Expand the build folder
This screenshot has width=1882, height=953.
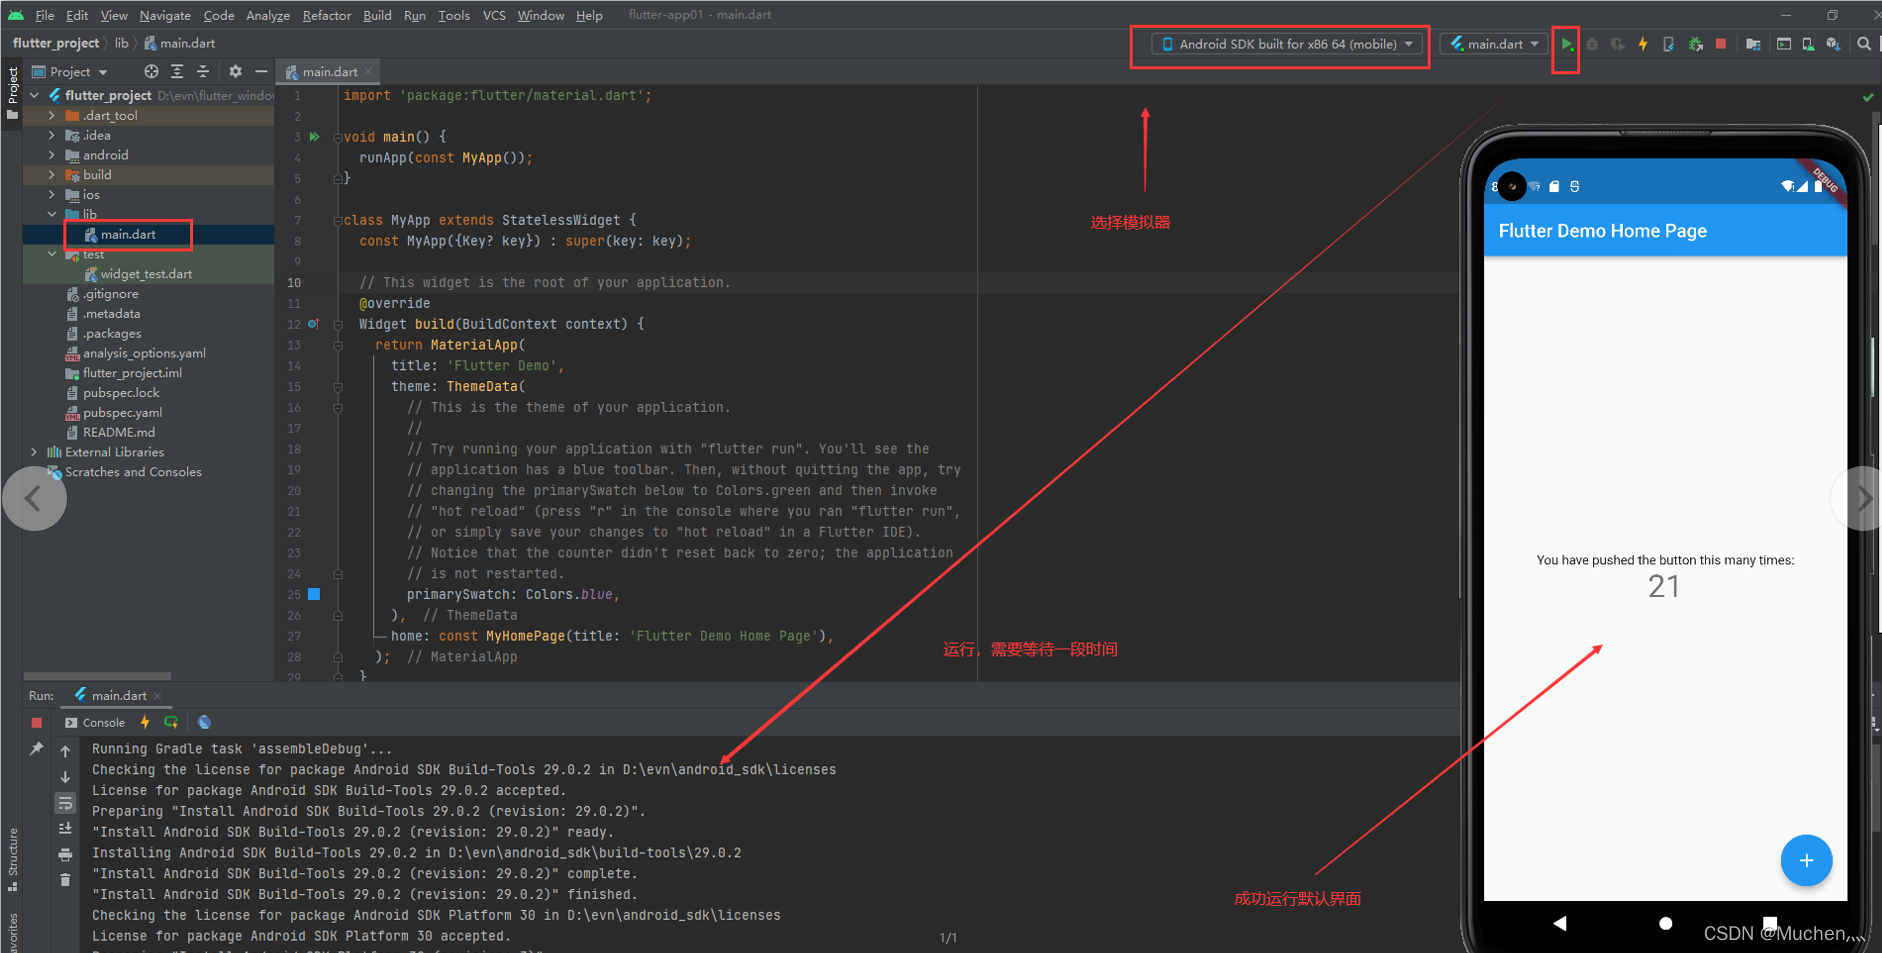[52, 175]
